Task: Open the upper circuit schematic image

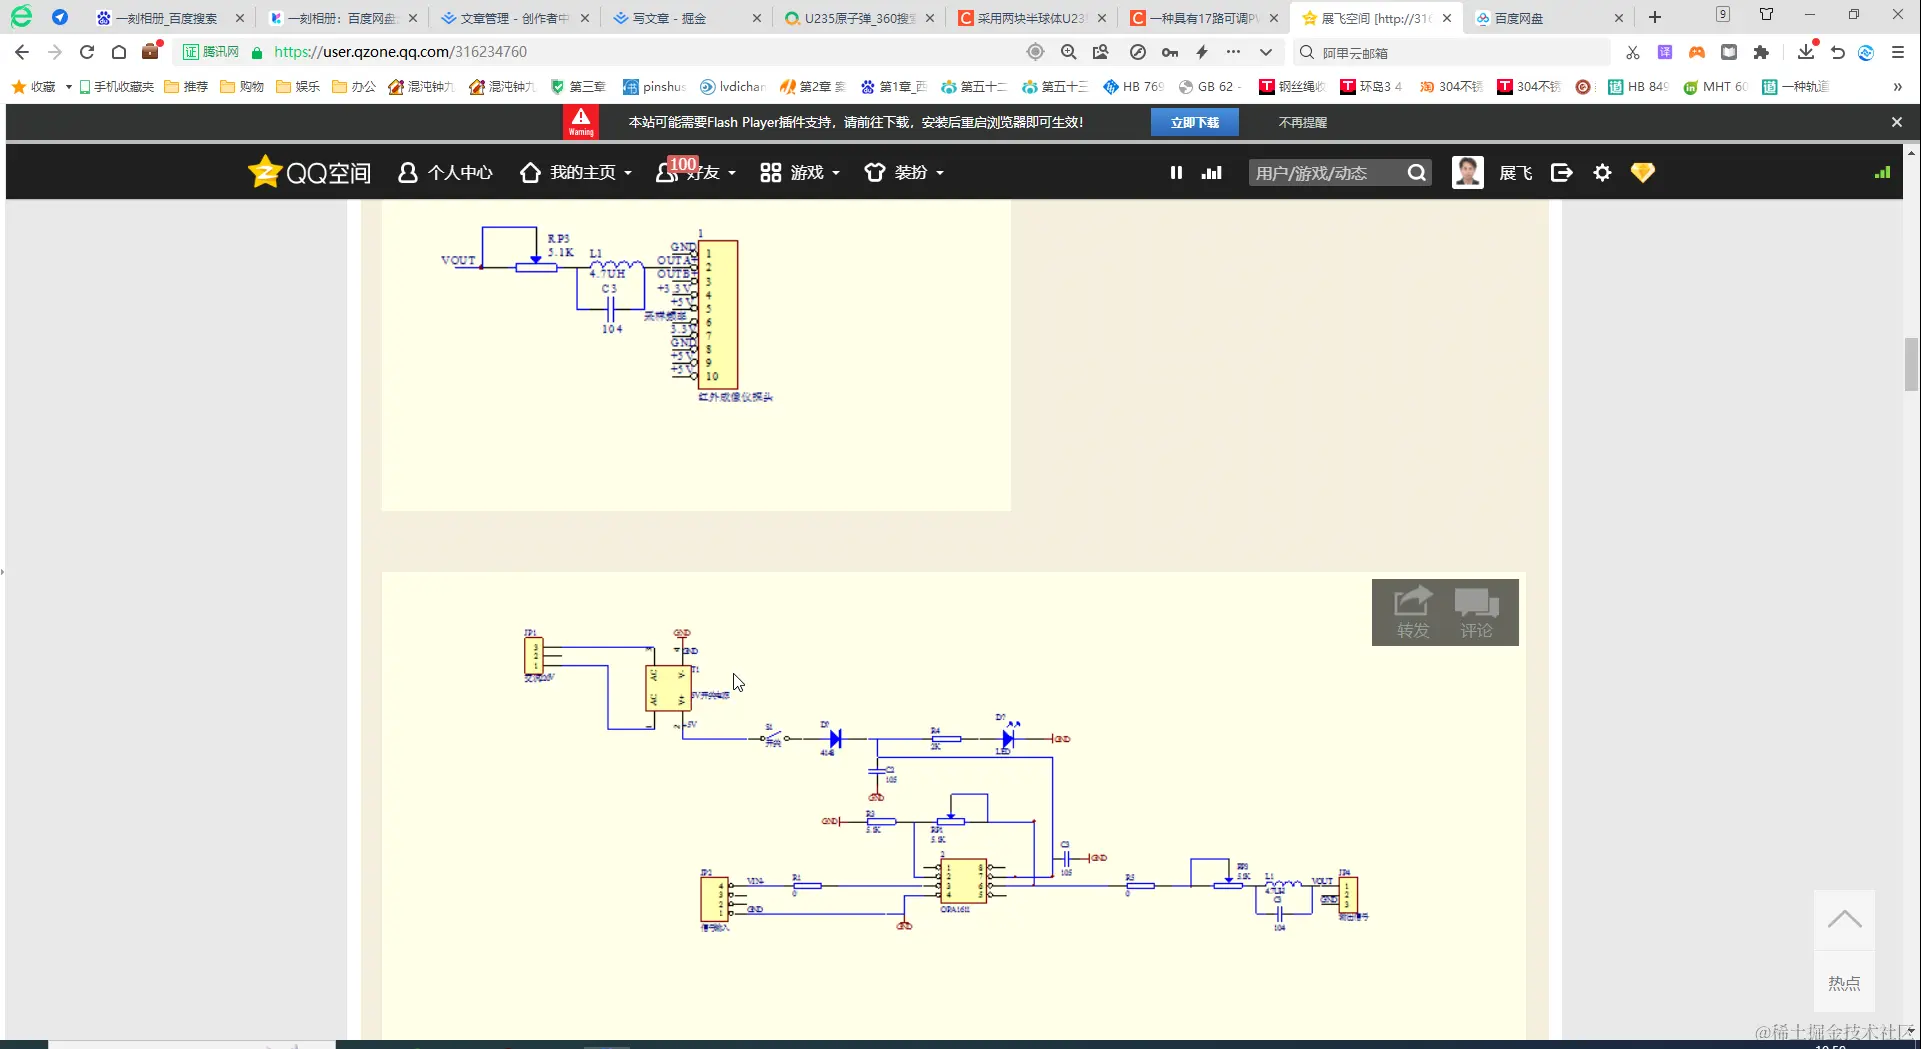Action: [x=696, y=355]
